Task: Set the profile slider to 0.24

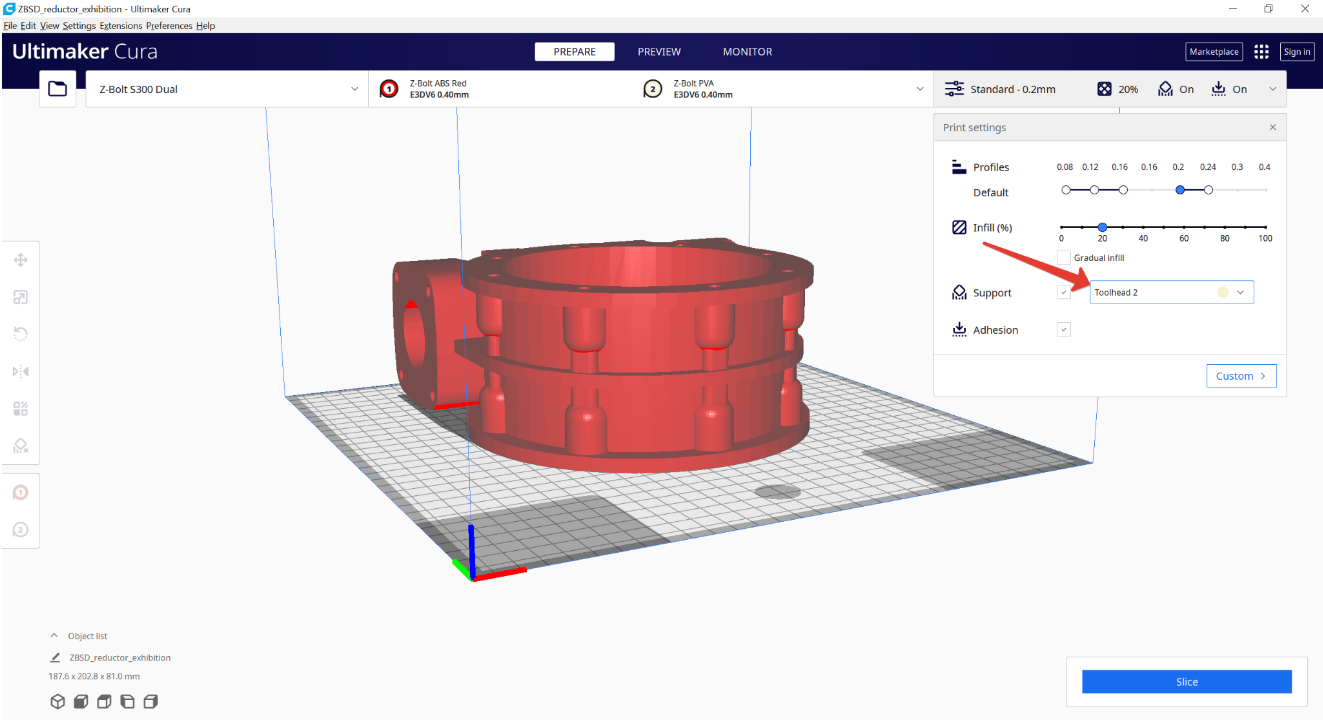Action: coord(1209,190)
